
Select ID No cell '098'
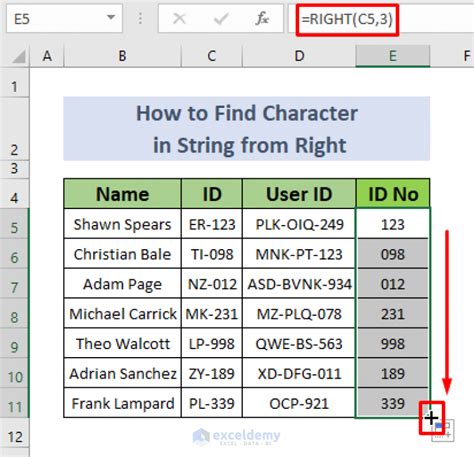[x=393, y=254]
